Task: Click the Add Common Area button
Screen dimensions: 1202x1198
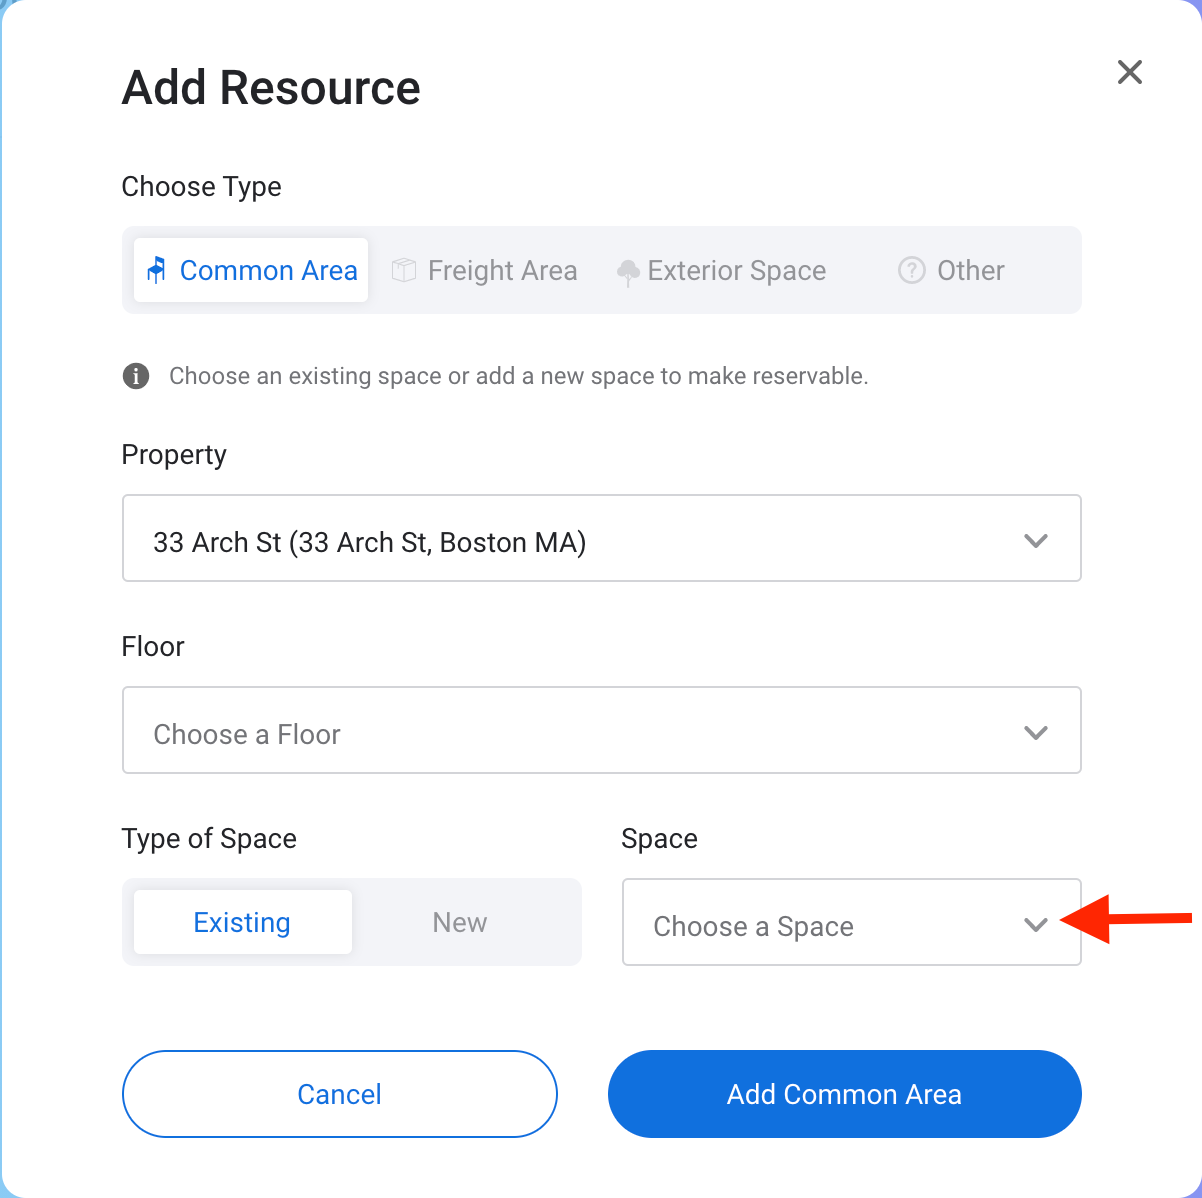Action: tap(844, 1094)
